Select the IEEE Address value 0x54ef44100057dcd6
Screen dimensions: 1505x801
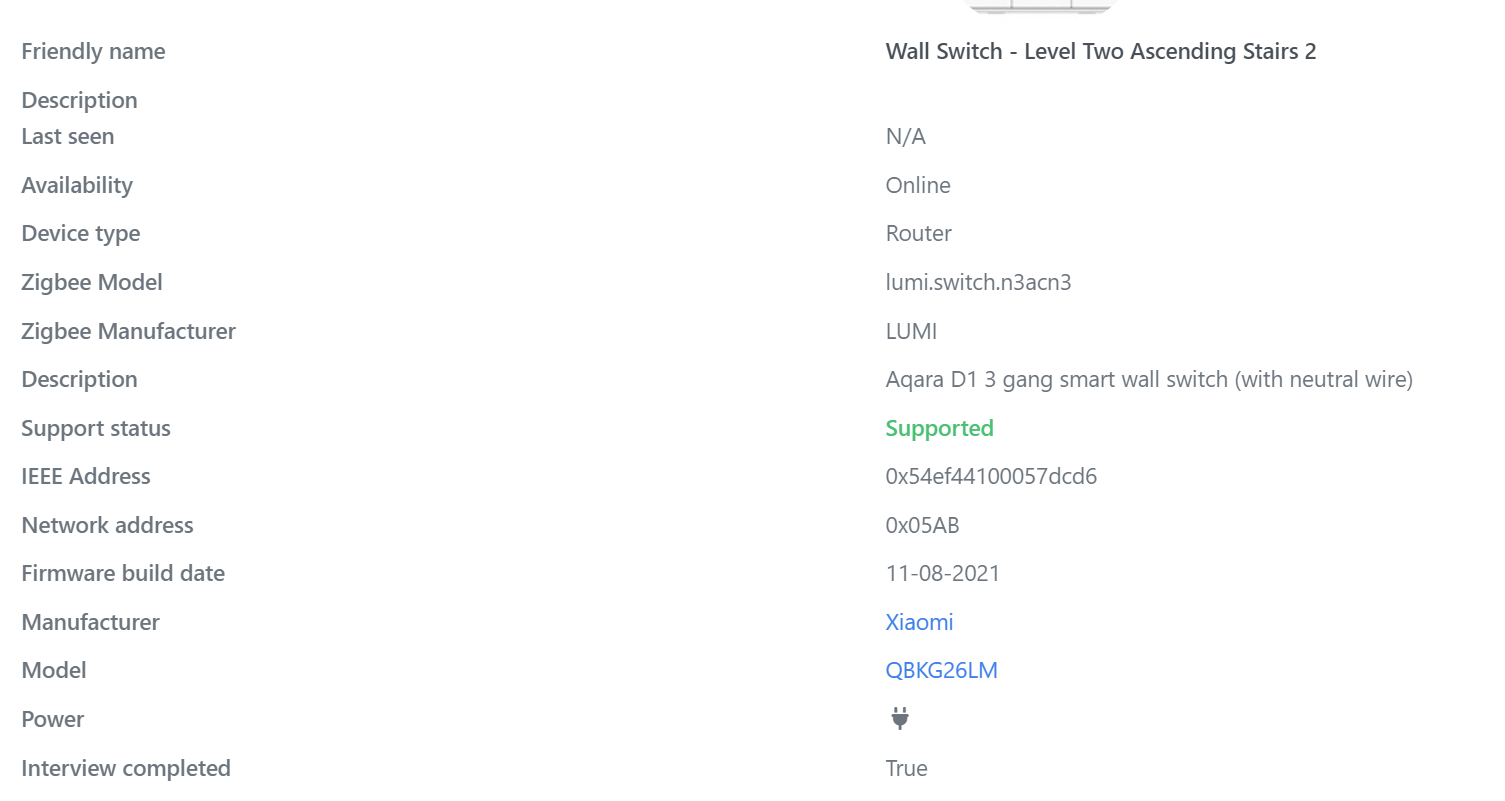tap(990, 477)
